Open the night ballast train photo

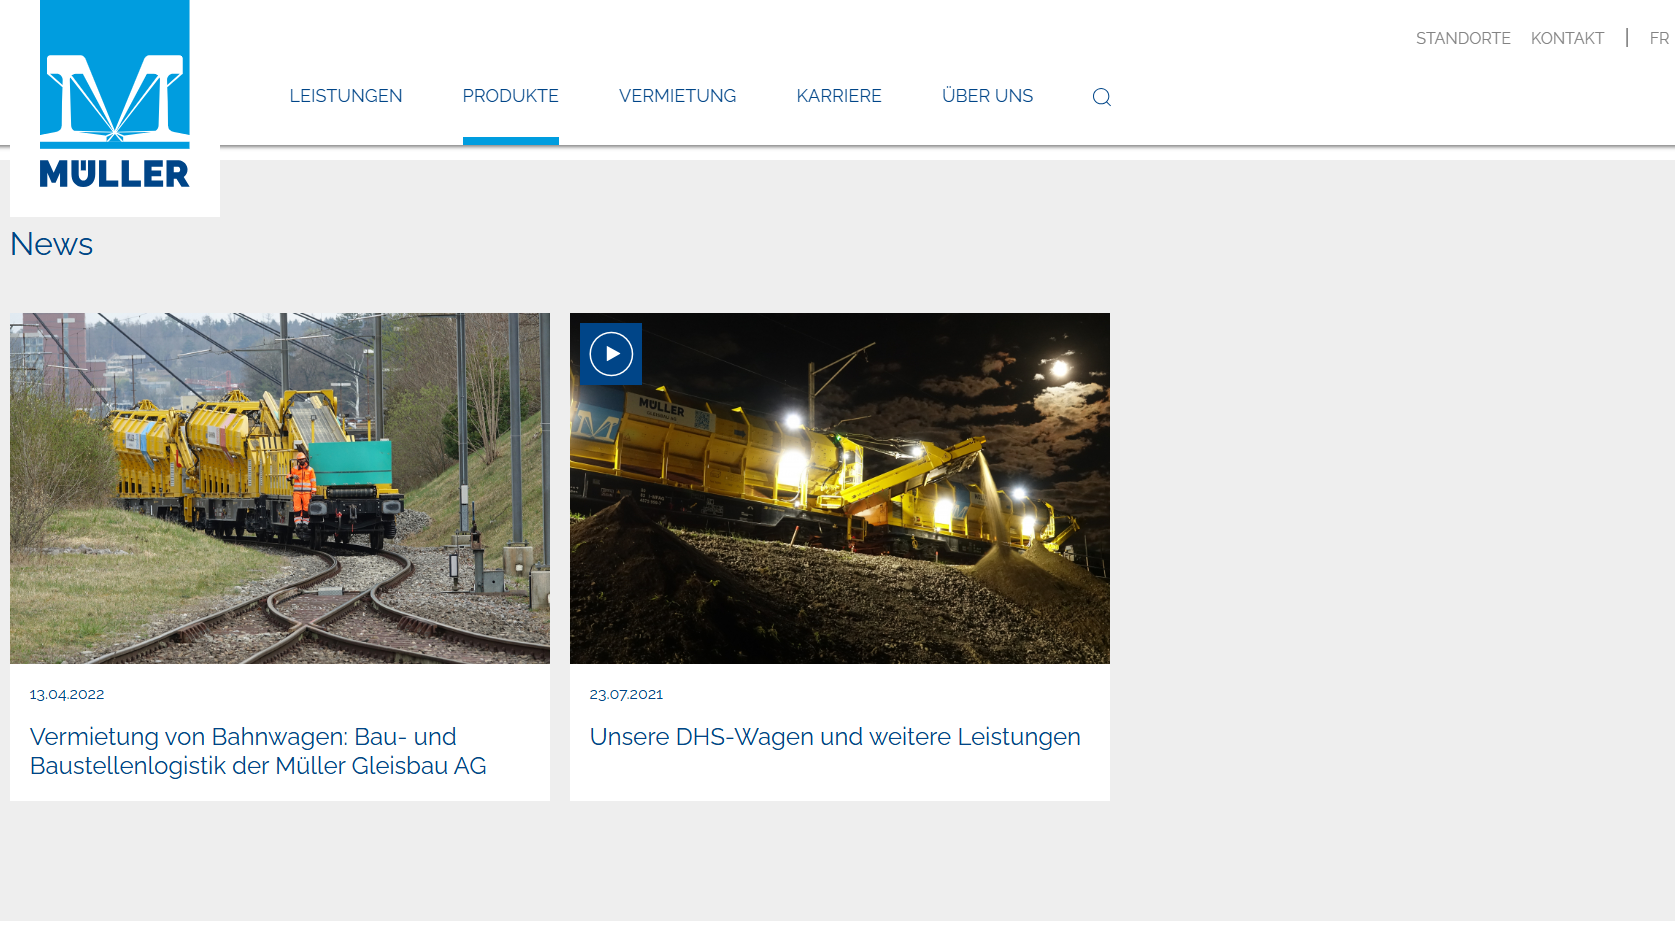tap(840, 488)
